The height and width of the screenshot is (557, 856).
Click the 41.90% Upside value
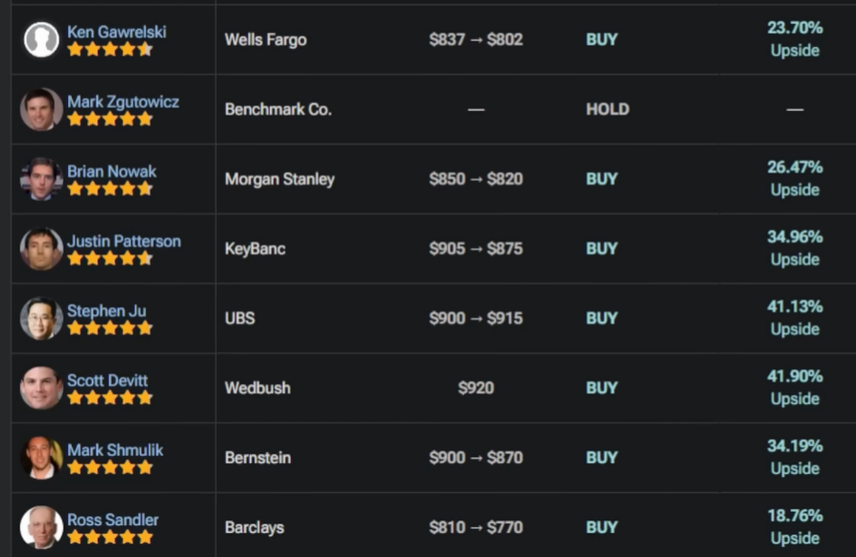[795, 387]
